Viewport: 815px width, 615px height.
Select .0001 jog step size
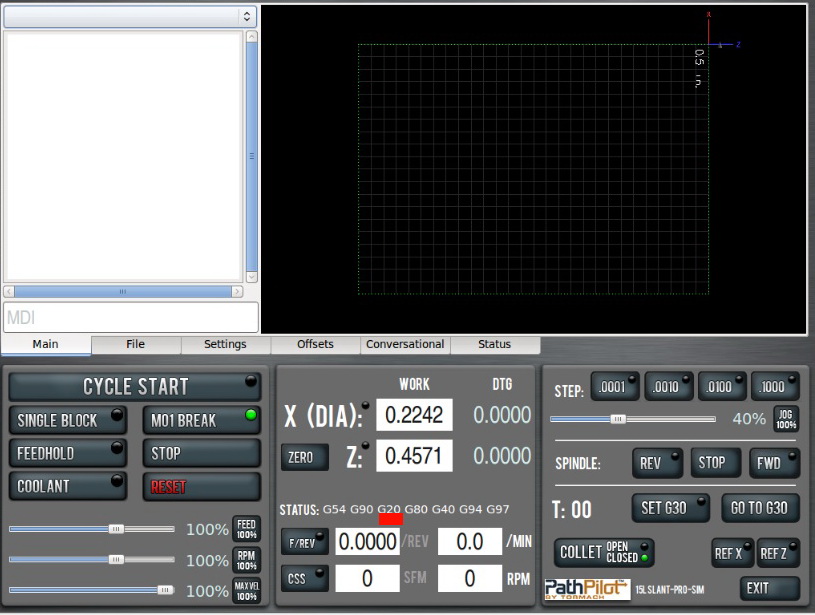pyautogui.click(x=615, y=387)
